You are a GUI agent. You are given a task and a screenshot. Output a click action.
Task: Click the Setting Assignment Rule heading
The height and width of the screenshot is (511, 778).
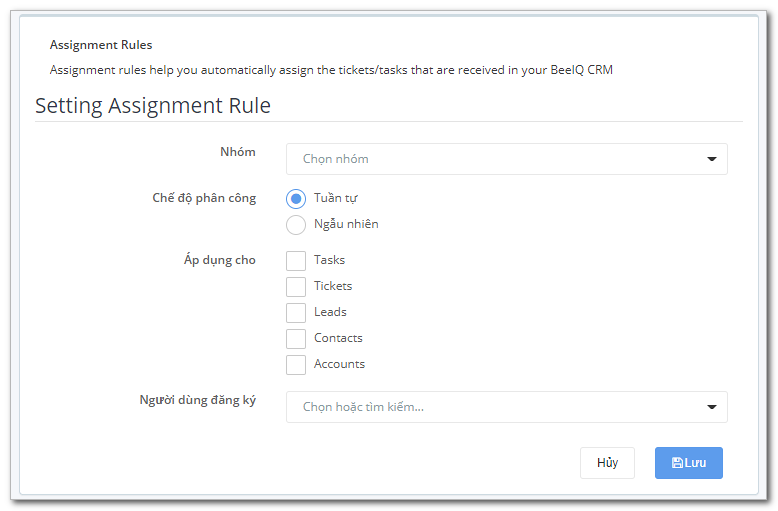(153, 106)
